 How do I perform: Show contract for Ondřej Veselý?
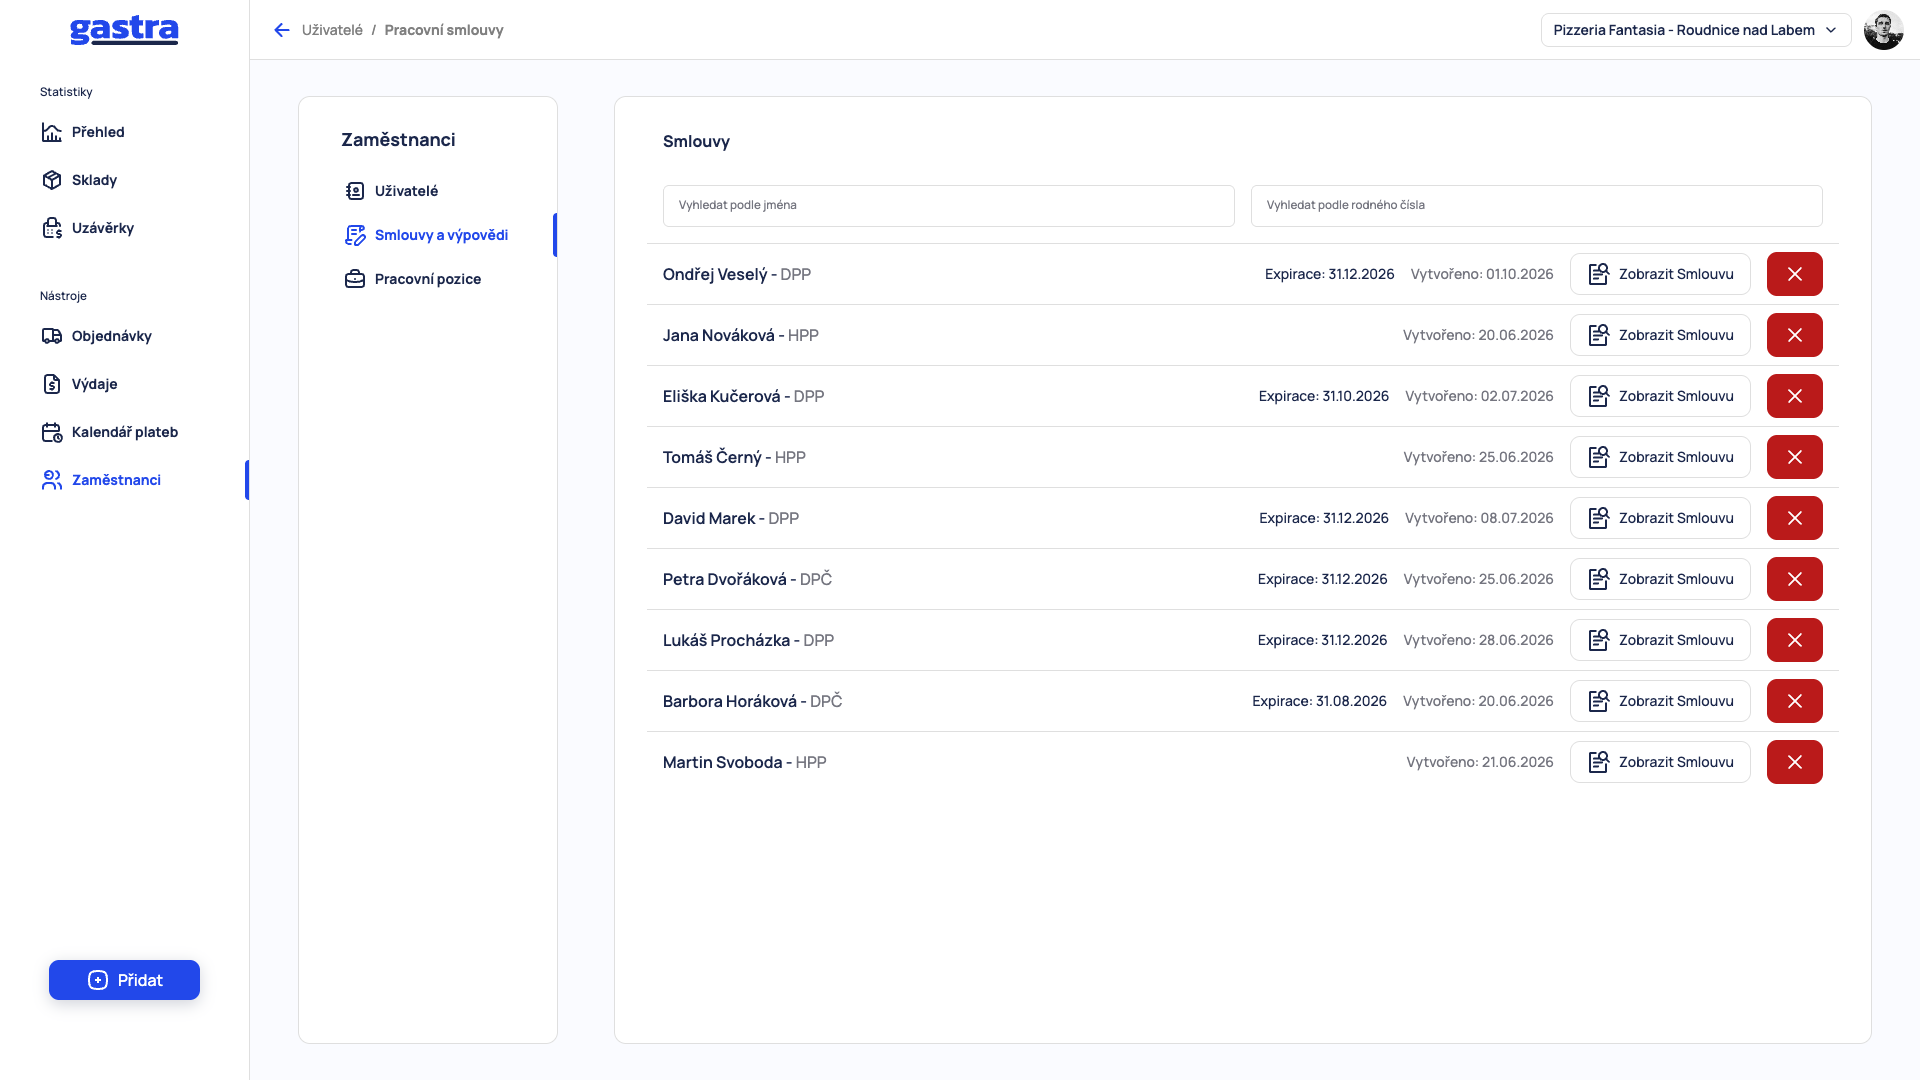click(1660, 274)
